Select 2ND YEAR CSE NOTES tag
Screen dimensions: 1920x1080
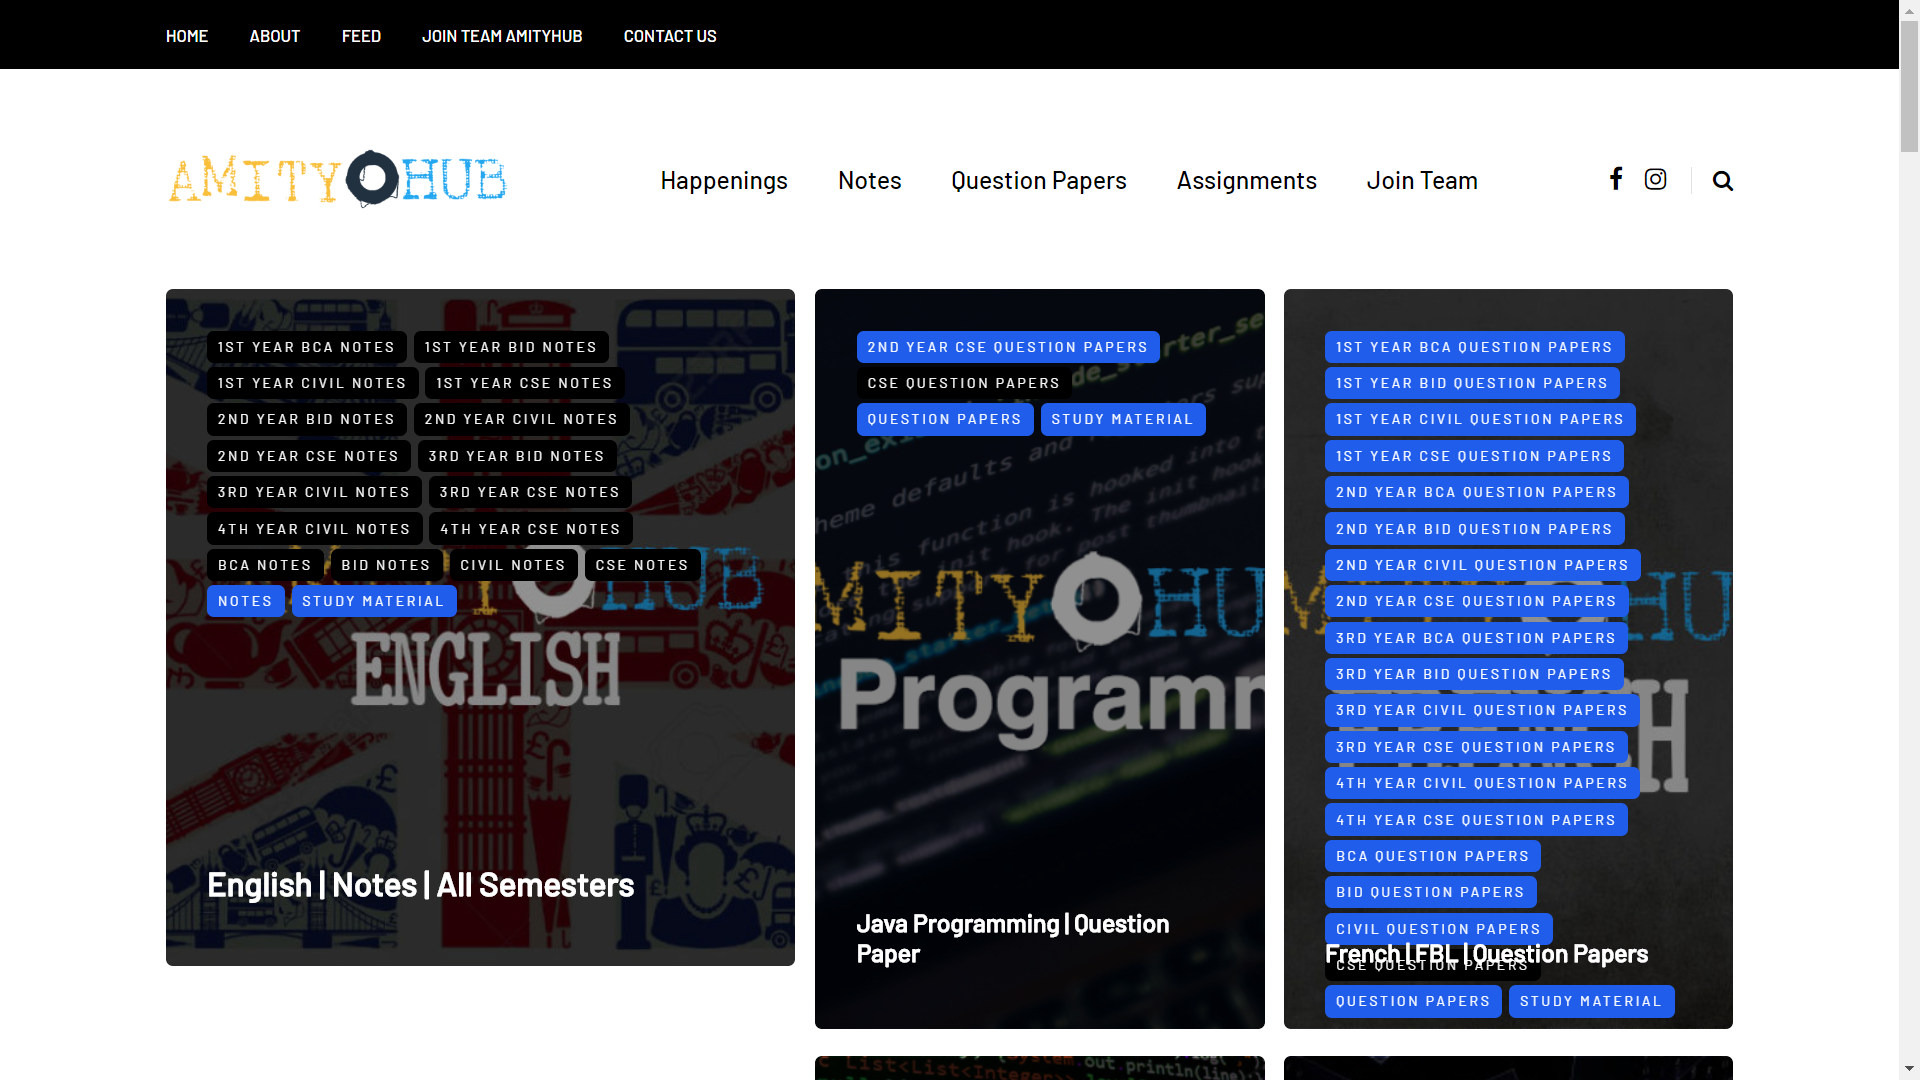pyautogui.click(x=308, y=456)
